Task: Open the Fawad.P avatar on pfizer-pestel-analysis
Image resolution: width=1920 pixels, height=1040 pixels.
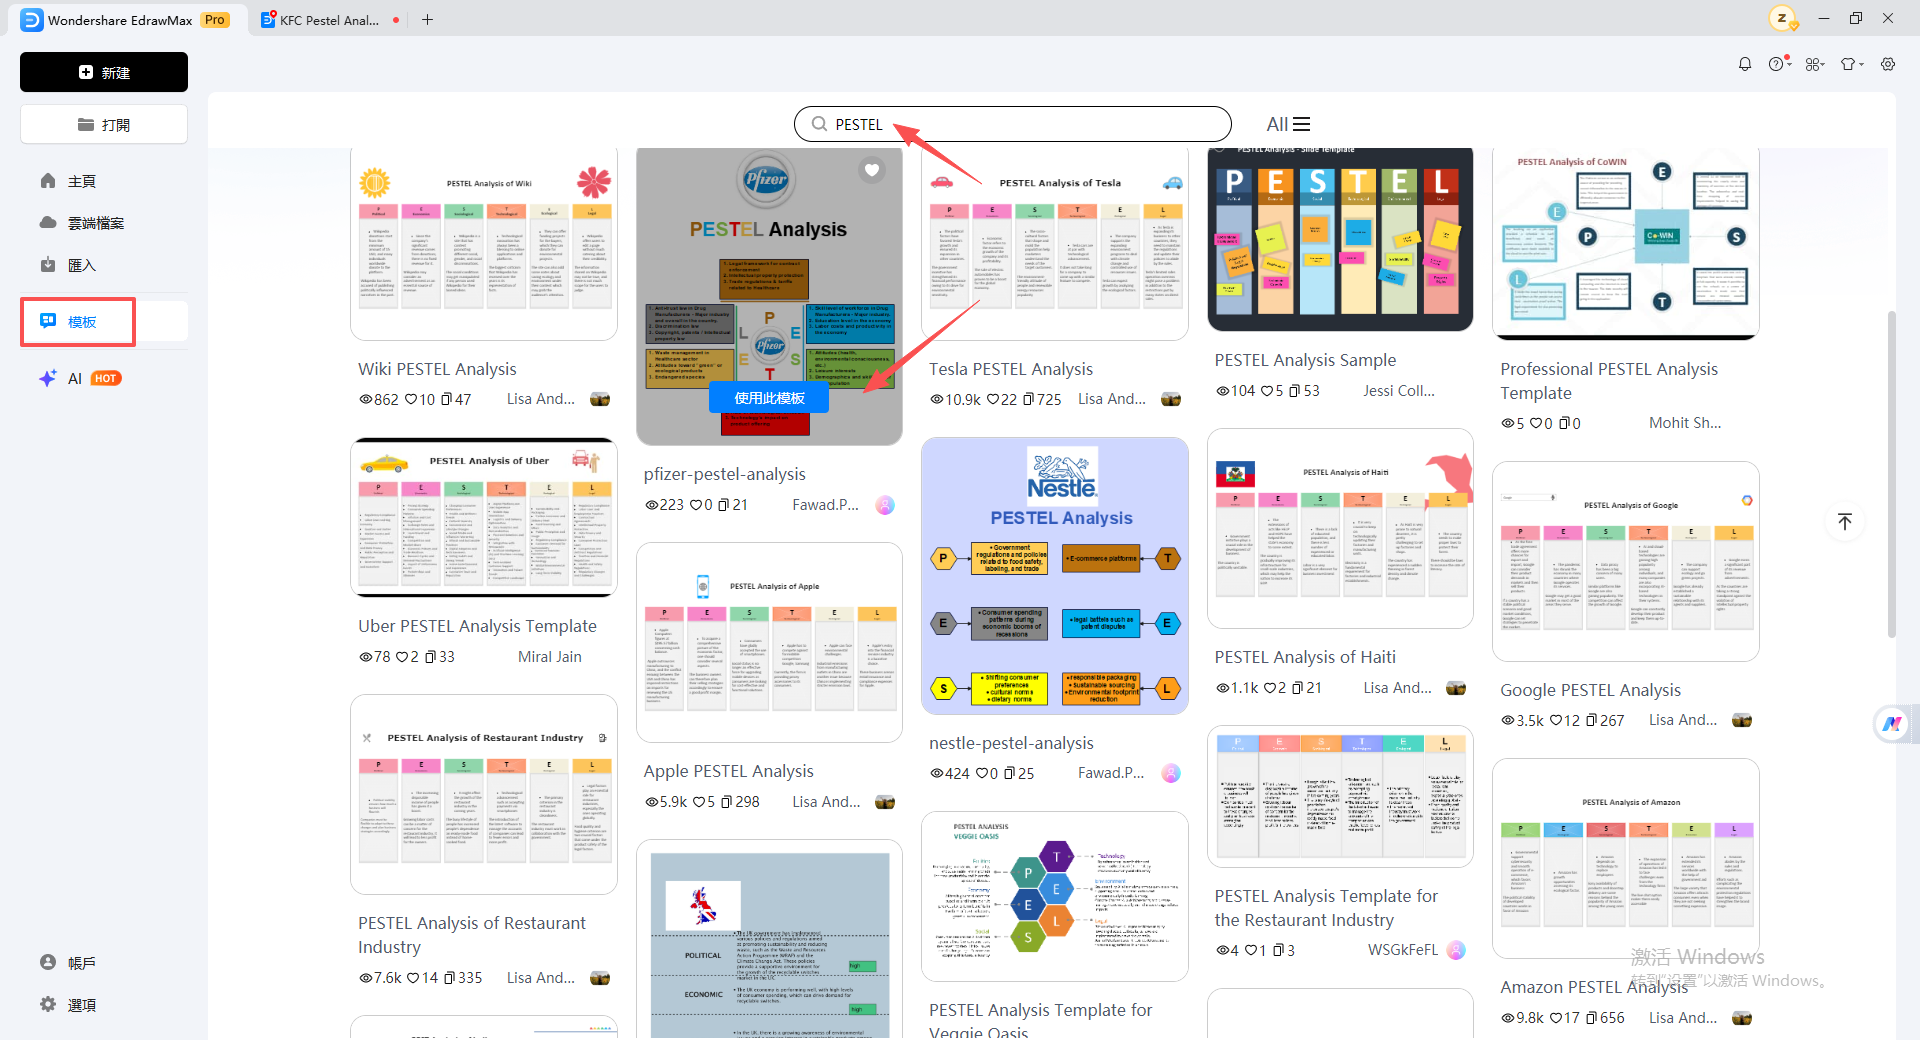Action: (x=885, y=505)
